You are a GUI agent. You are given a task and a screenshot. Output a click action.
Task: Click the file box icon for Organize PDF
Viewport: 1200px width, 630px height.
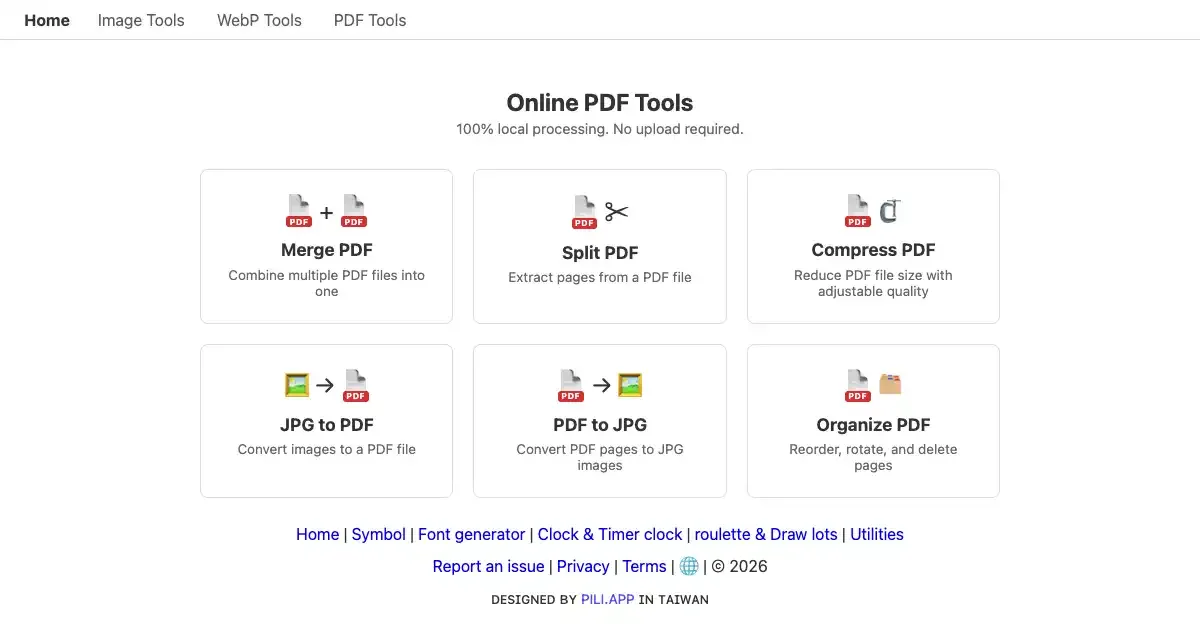pos(889,384)
